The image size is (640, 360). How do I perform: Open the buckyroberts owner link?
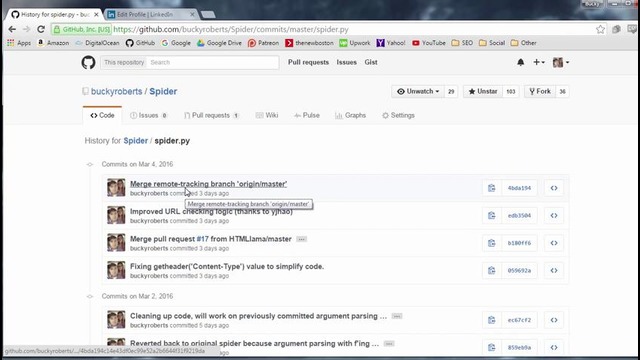click(x=116, y=91)
